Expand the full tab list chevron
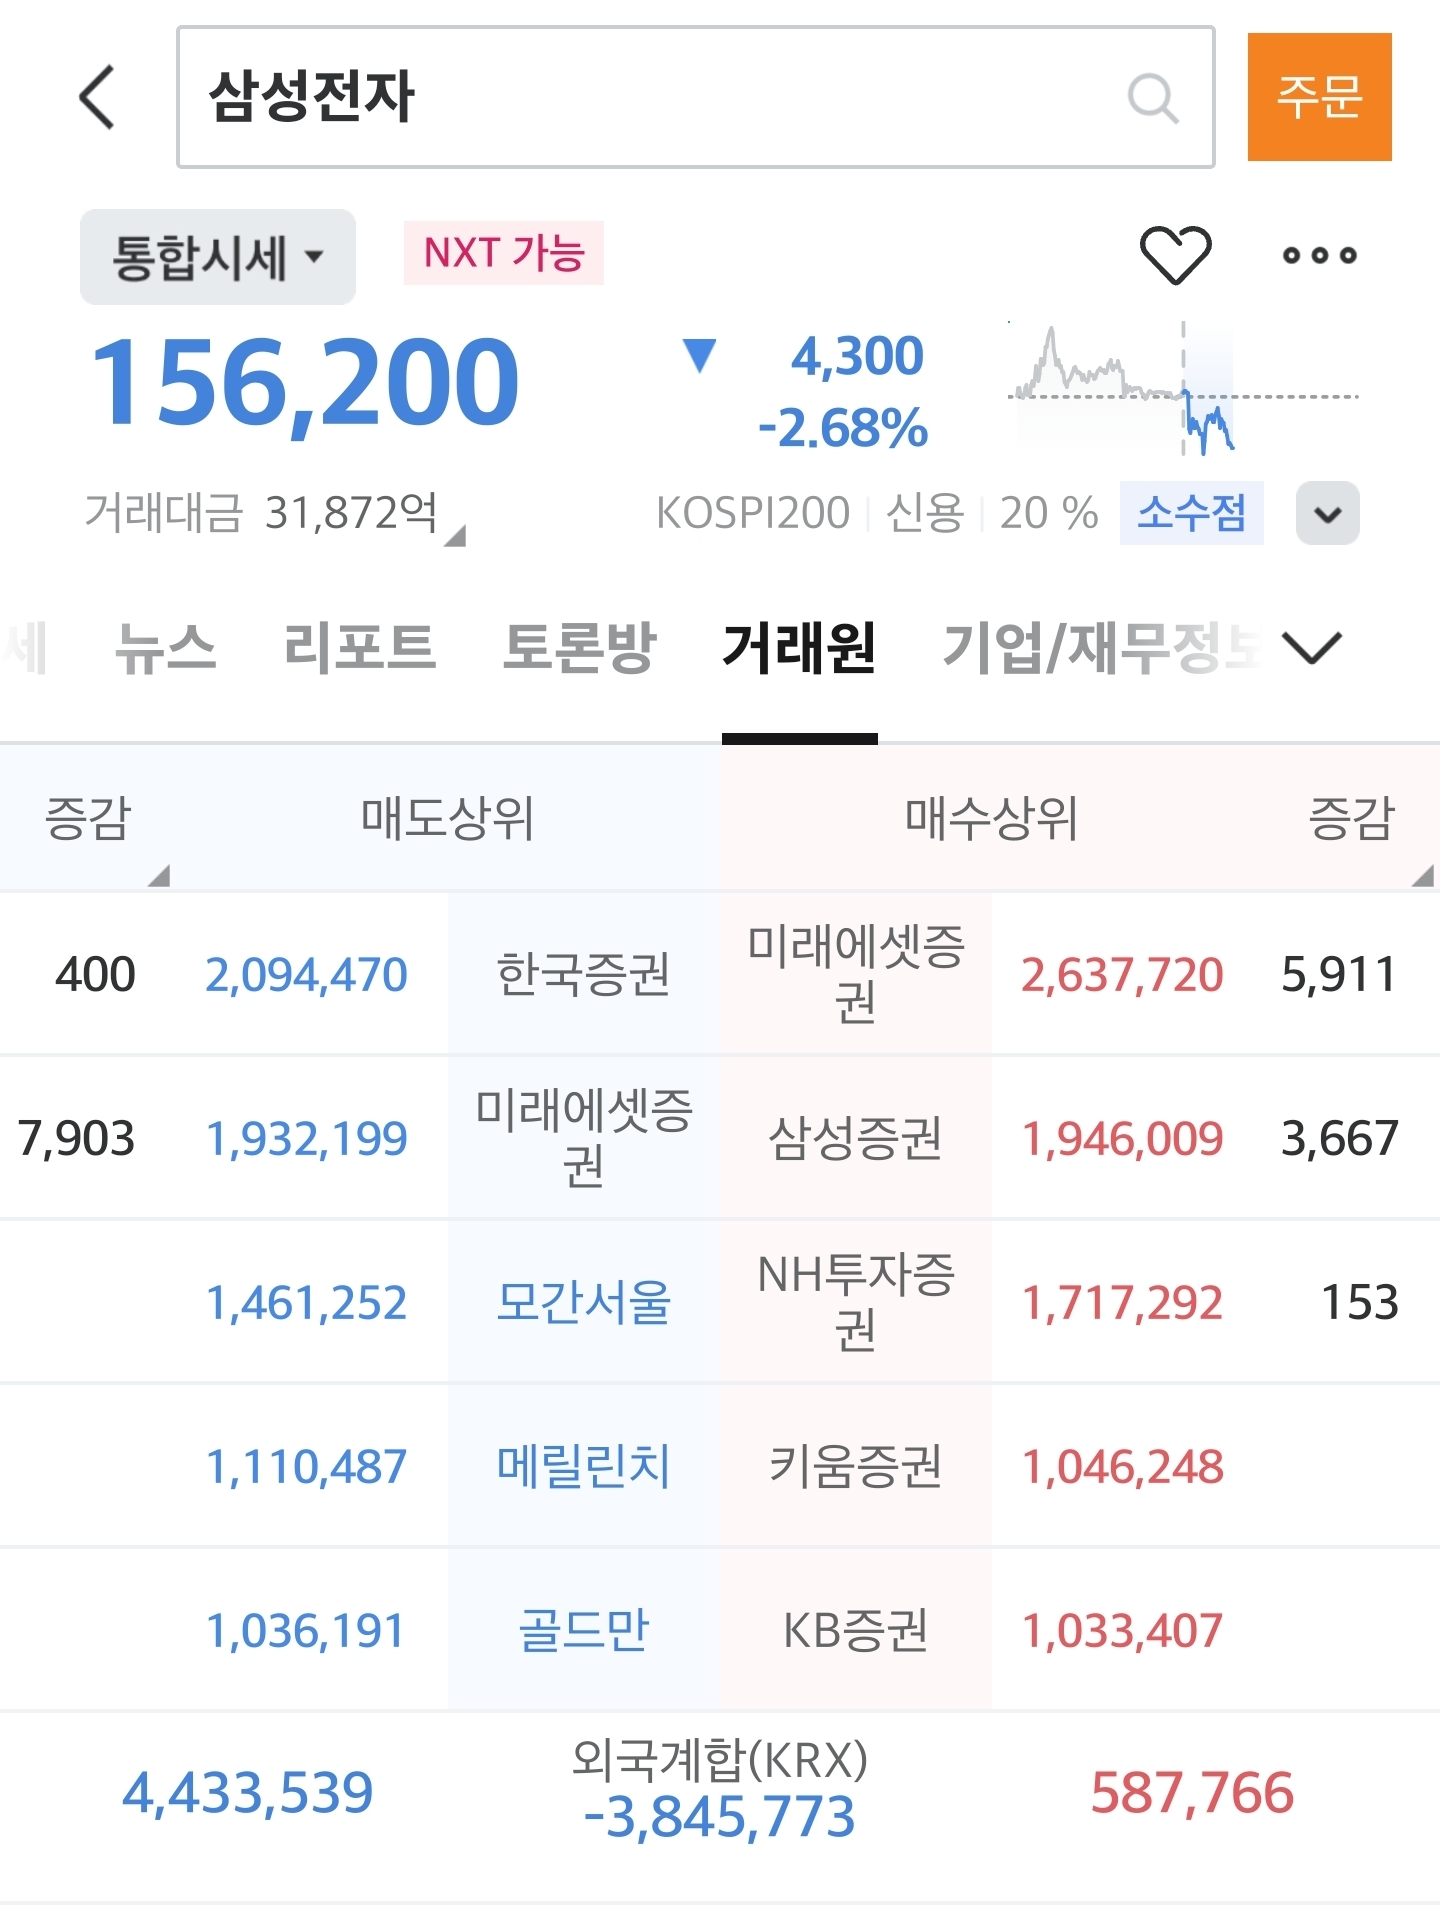 pyautogui.click(x=1311, y=648)
